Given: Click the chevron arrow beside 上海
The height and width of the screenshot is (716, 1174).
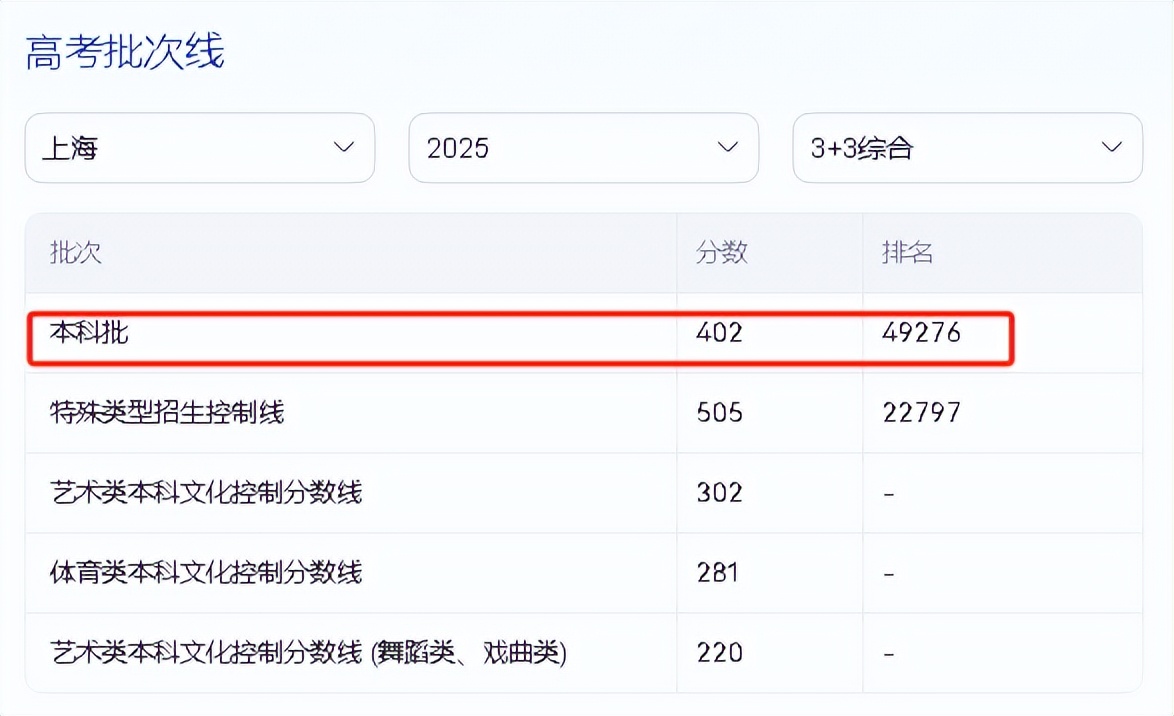Looking at the screenshot, I should 343,148.
